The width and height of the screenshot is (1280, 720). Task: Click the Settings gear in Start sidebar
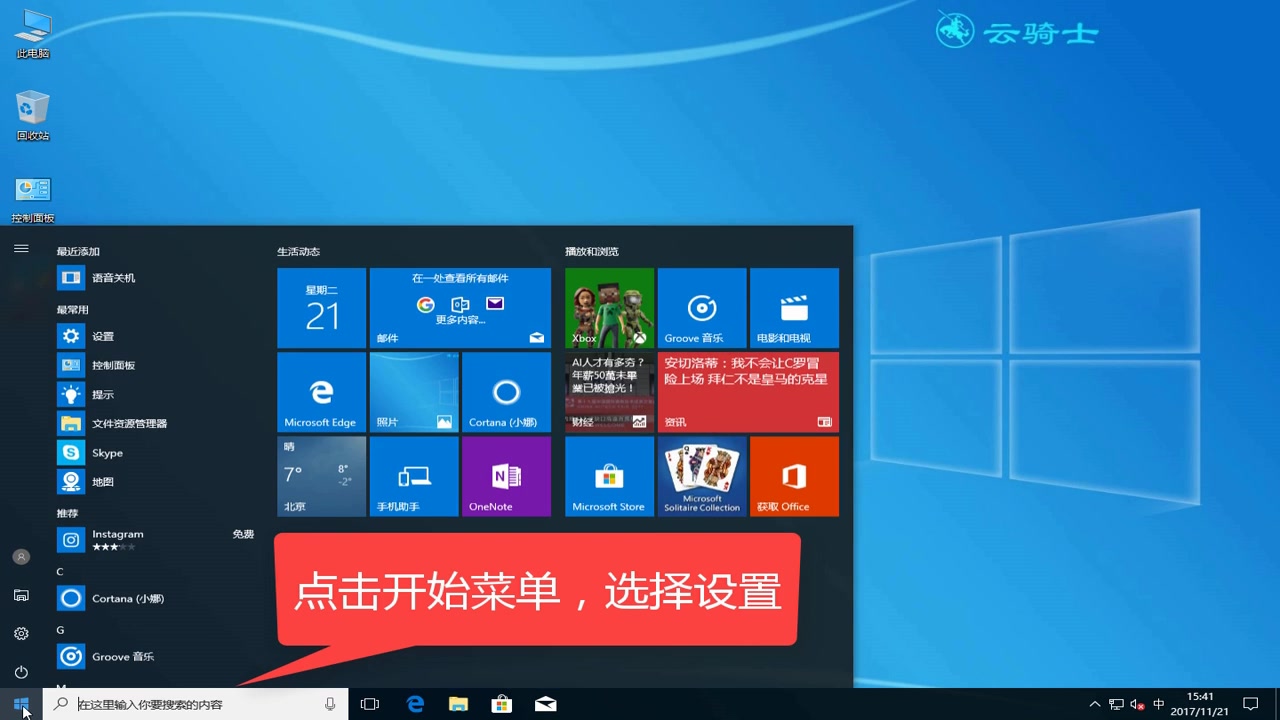(x=21, y=633)
